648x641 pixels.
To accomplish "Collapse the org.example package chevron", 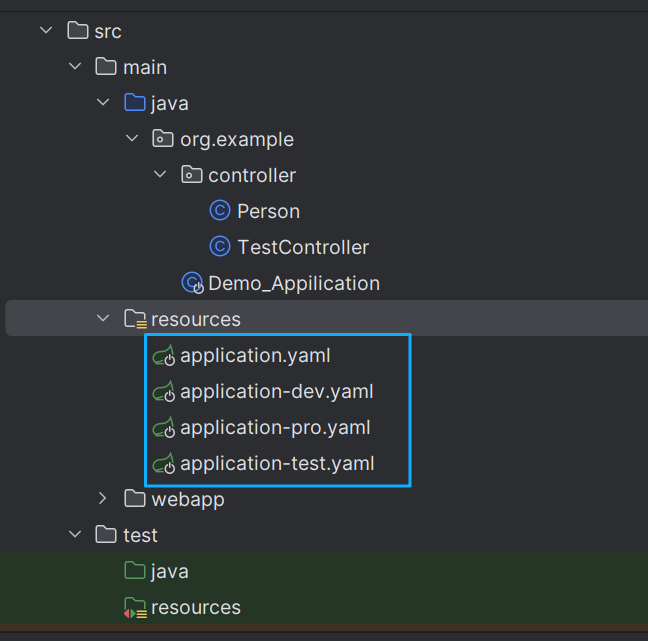I will pyautogui.click(x=132, y=138).
